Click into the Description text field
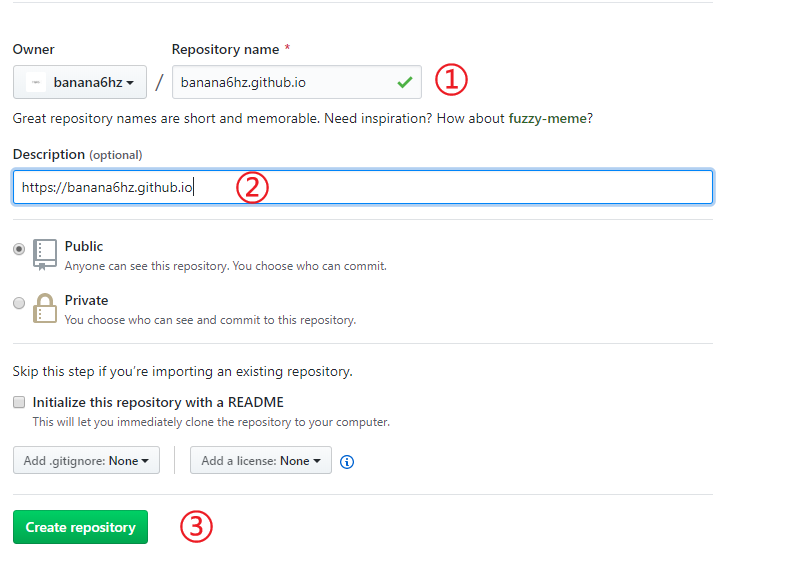Screen dimensions: 807x561 coord(450,187)
